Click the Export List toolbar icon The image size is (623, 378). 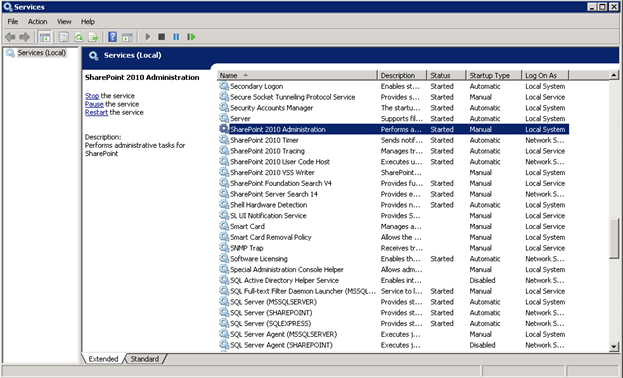[x=93, y=37]
